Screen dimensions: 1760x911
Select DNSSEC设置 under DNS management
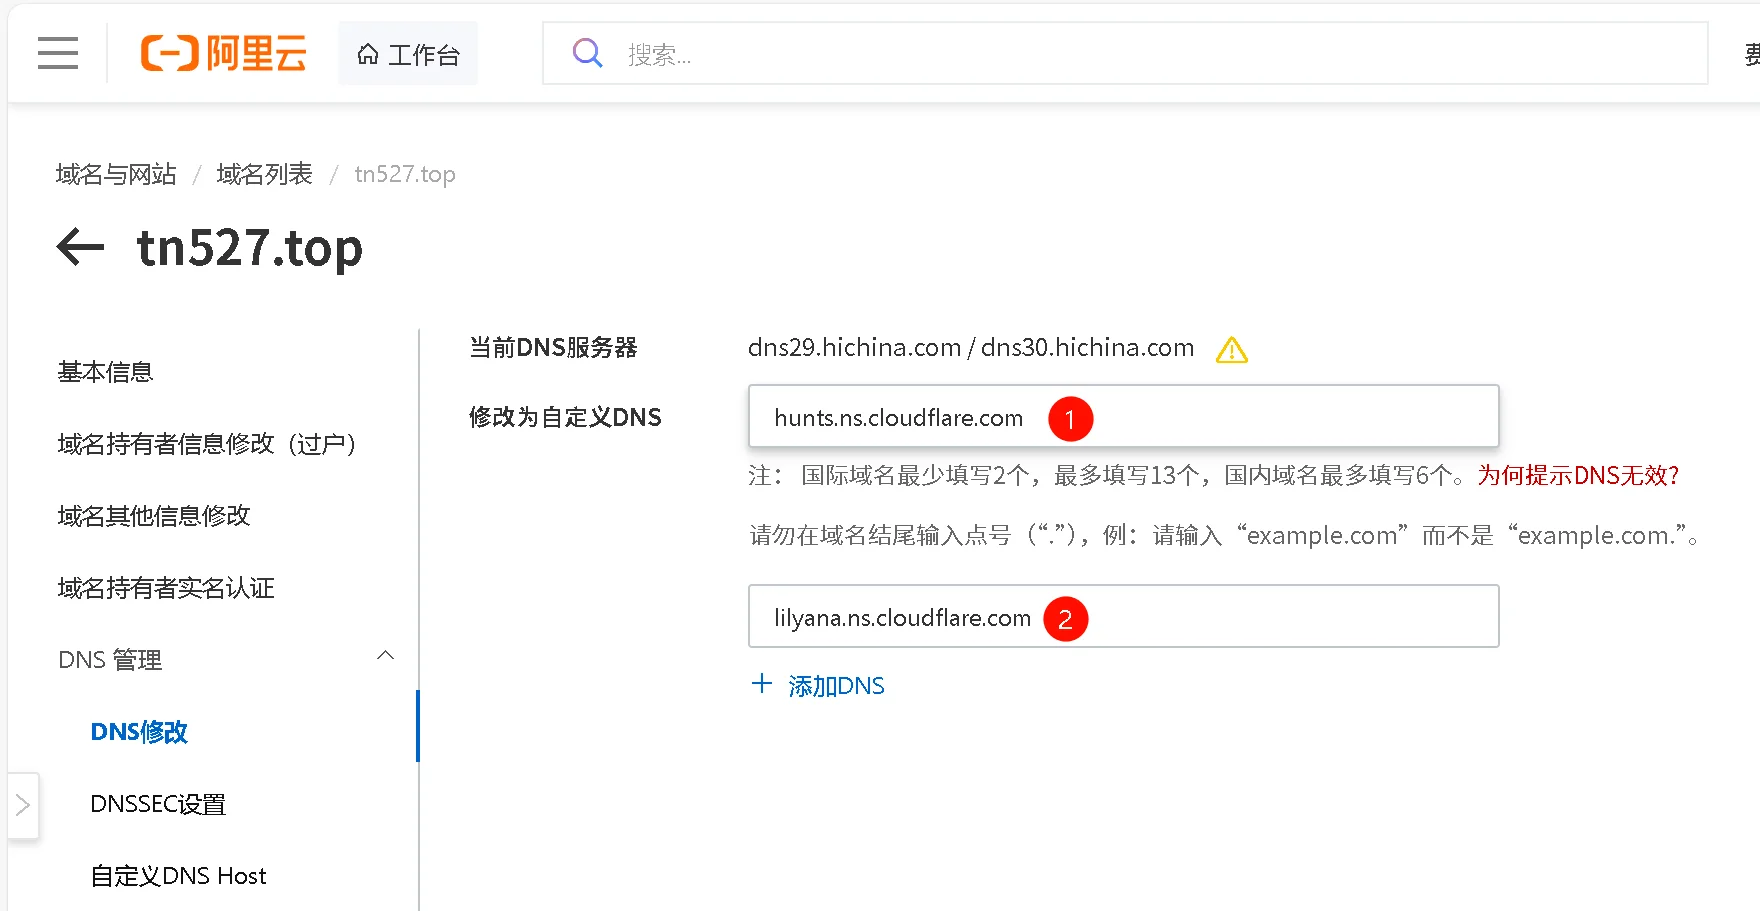click(158, 804)
